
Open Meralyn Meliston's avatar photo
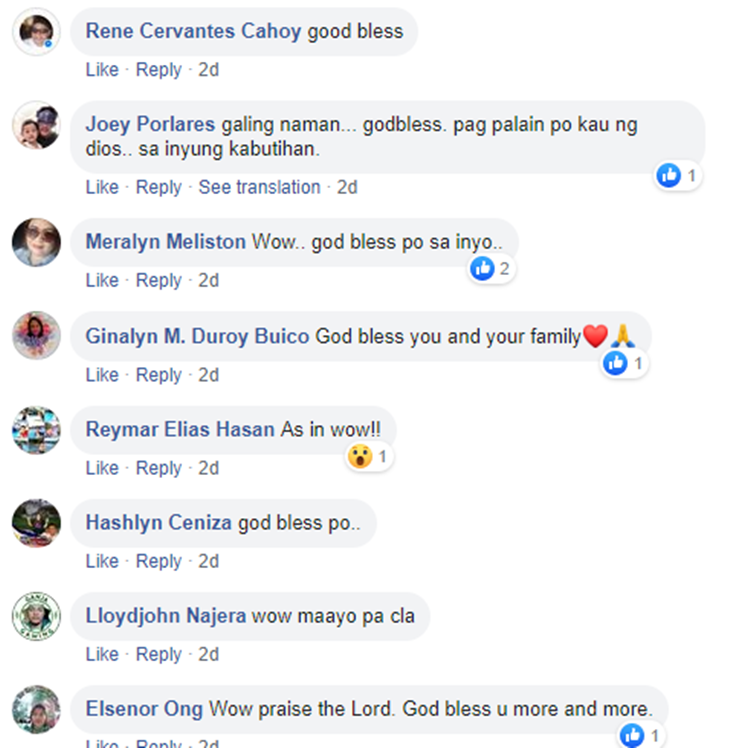[x=36, y=242]
